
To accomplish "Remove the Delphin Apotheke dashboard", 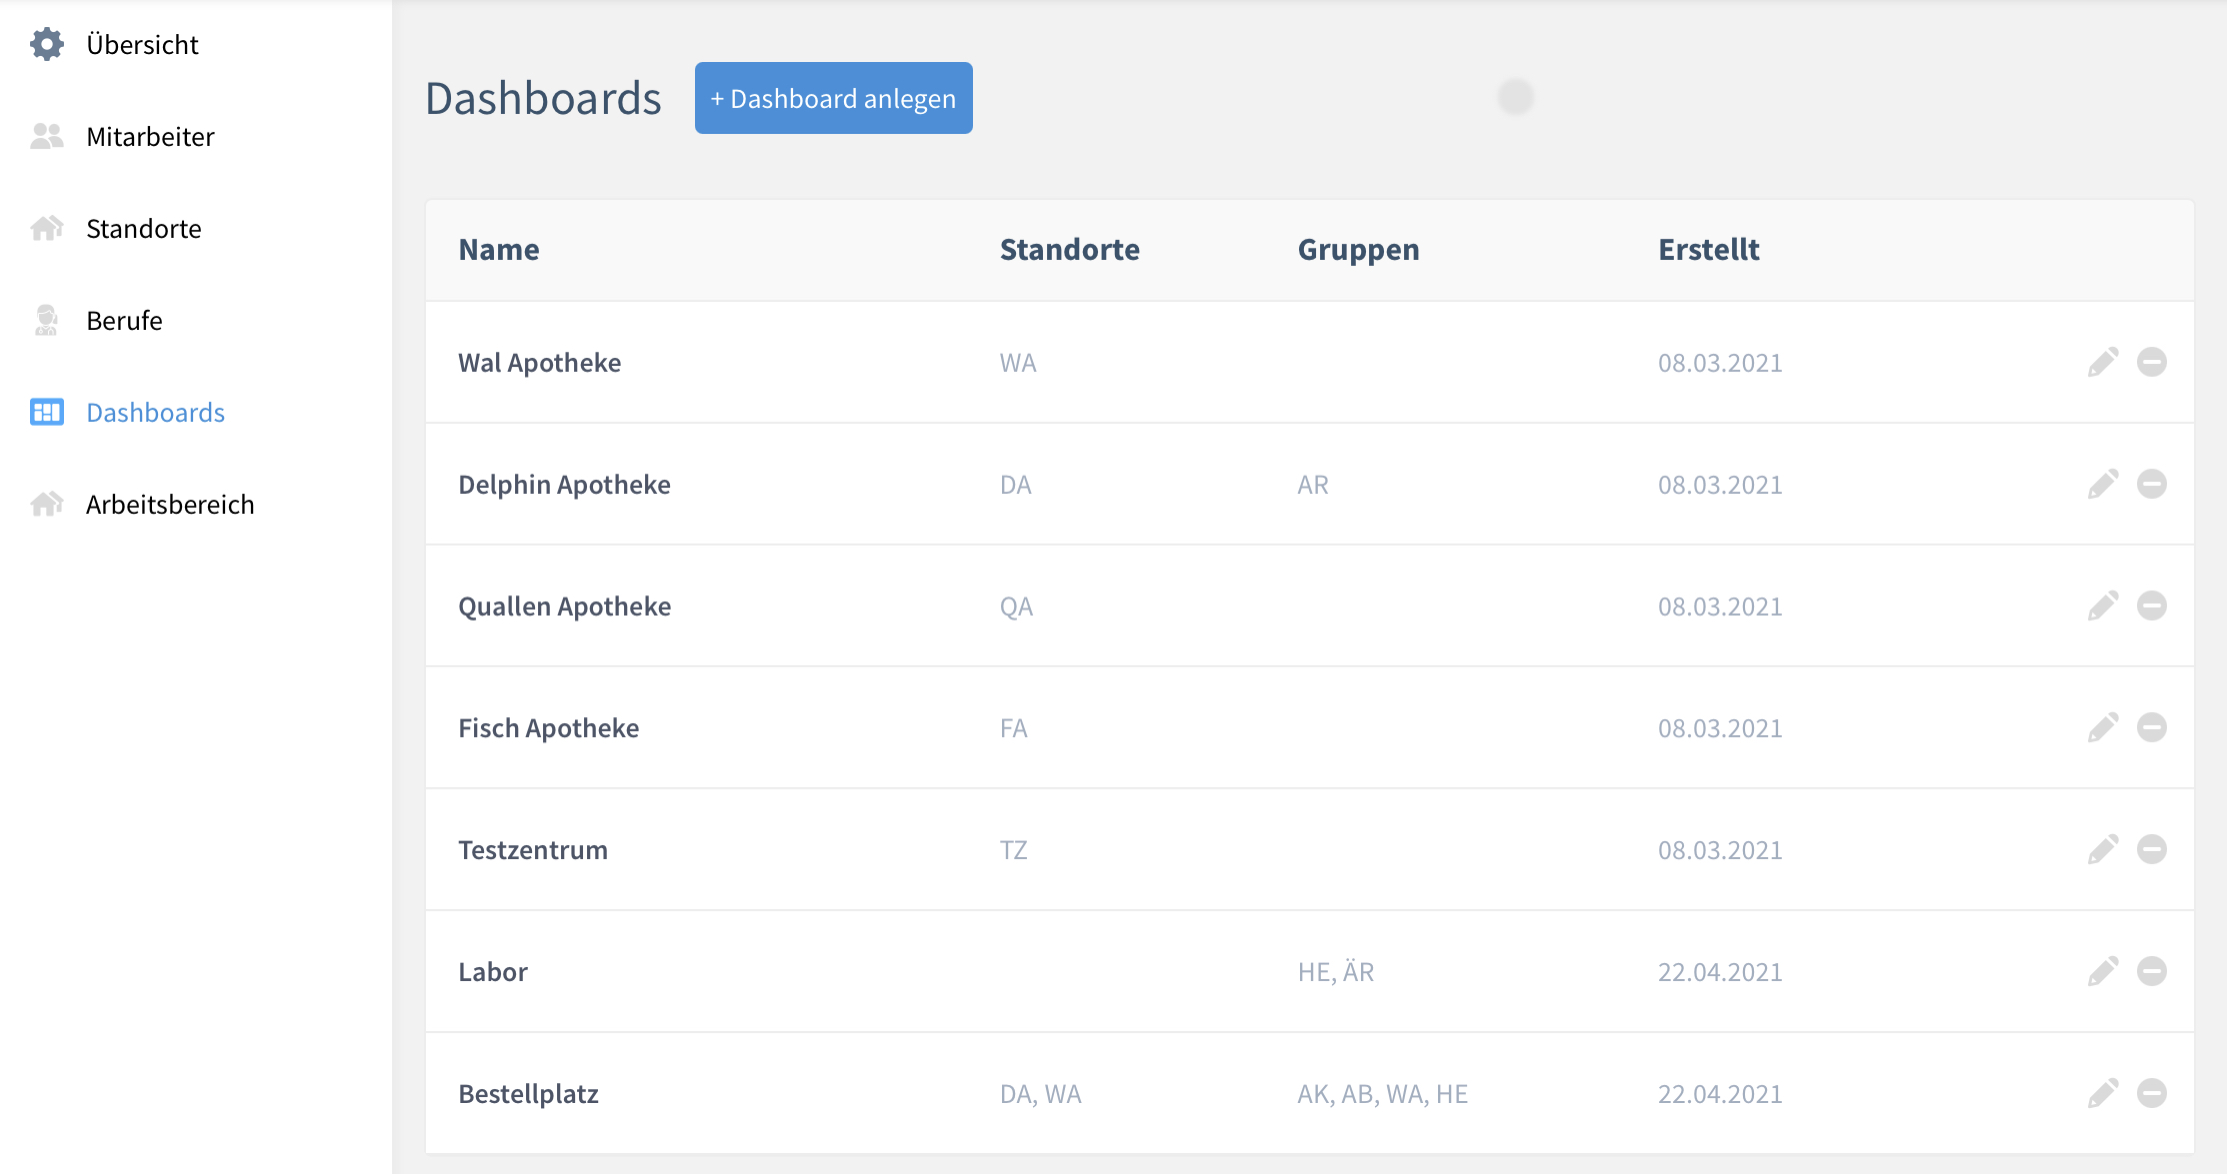I will click(2152, 484).
